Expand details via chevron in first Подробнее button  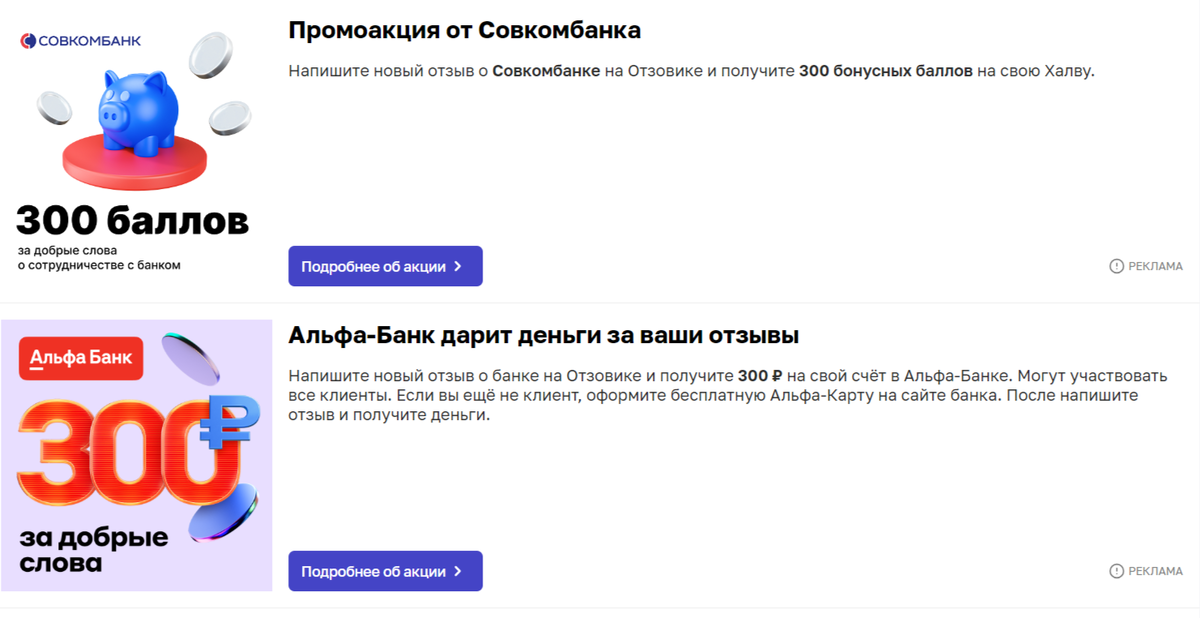[457, 266]
